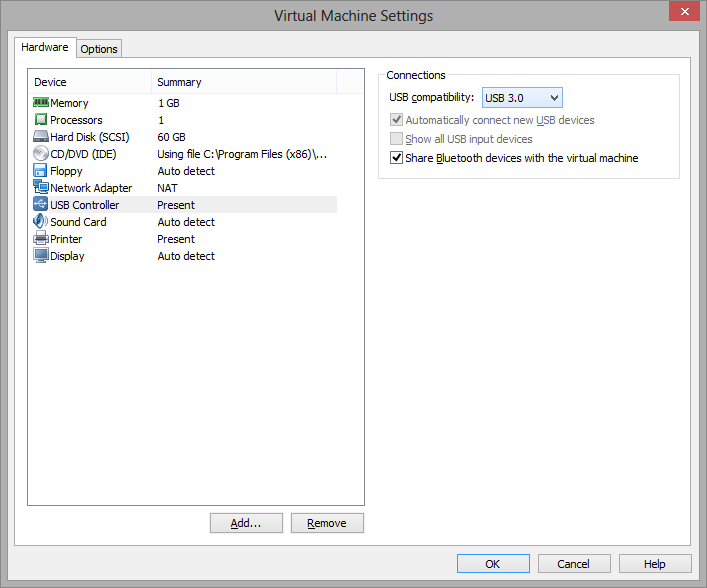The height and width of the screenshot is (588, 707).
Task: Click the Add... button
Action: [x=245, y=523]
